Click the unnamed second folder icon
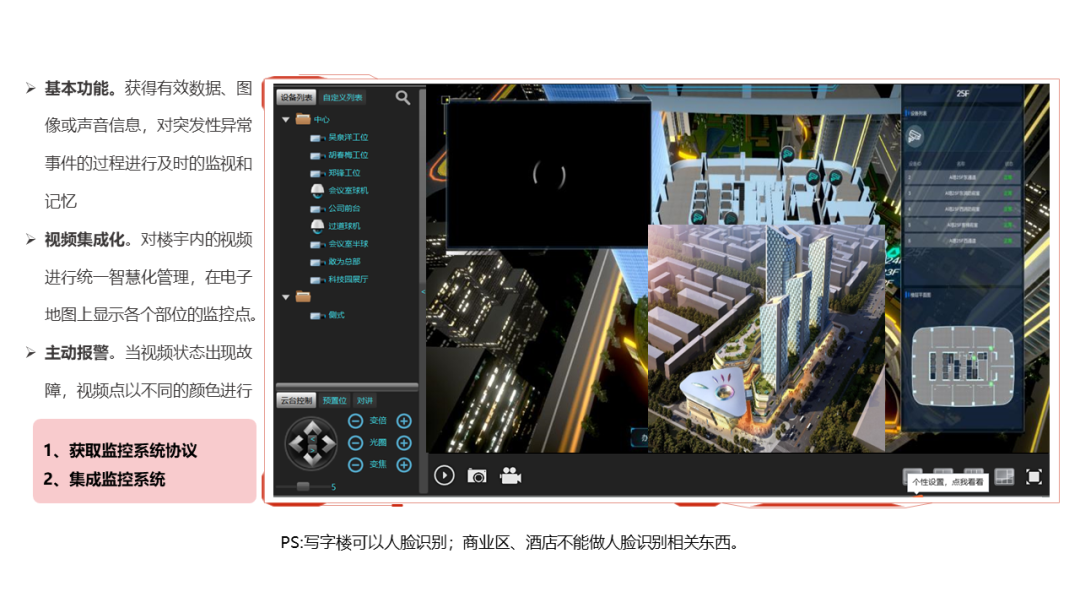The height and width of the screenshot is (608, 1080). tap(303, 297)
